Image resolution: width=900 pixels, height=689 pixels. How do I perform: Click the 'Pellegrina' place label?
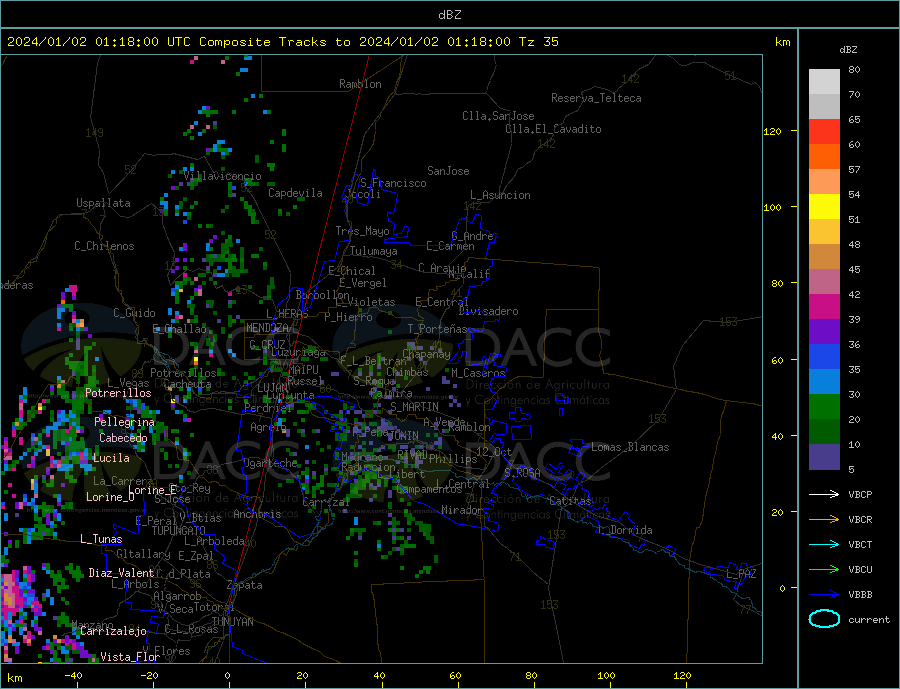125,422
